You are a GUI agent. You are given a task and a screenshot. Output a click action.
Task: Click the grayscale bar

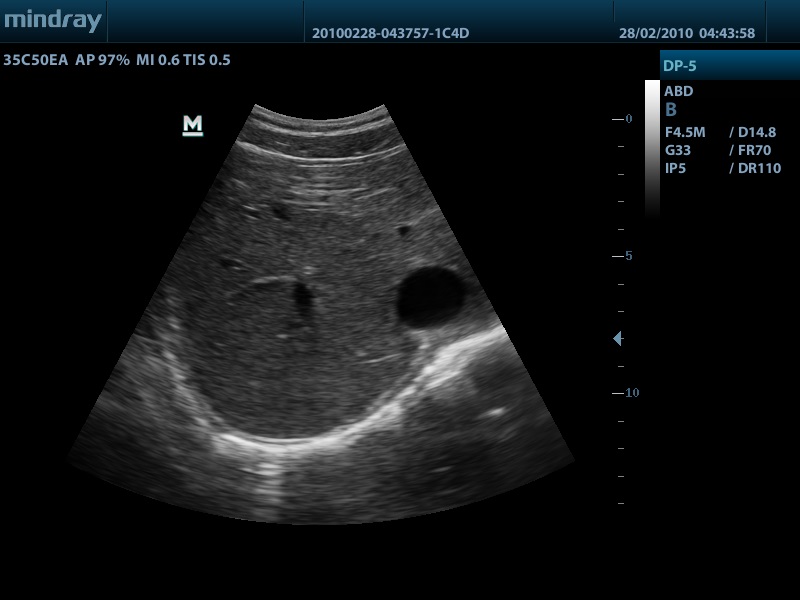coord(652,148)
